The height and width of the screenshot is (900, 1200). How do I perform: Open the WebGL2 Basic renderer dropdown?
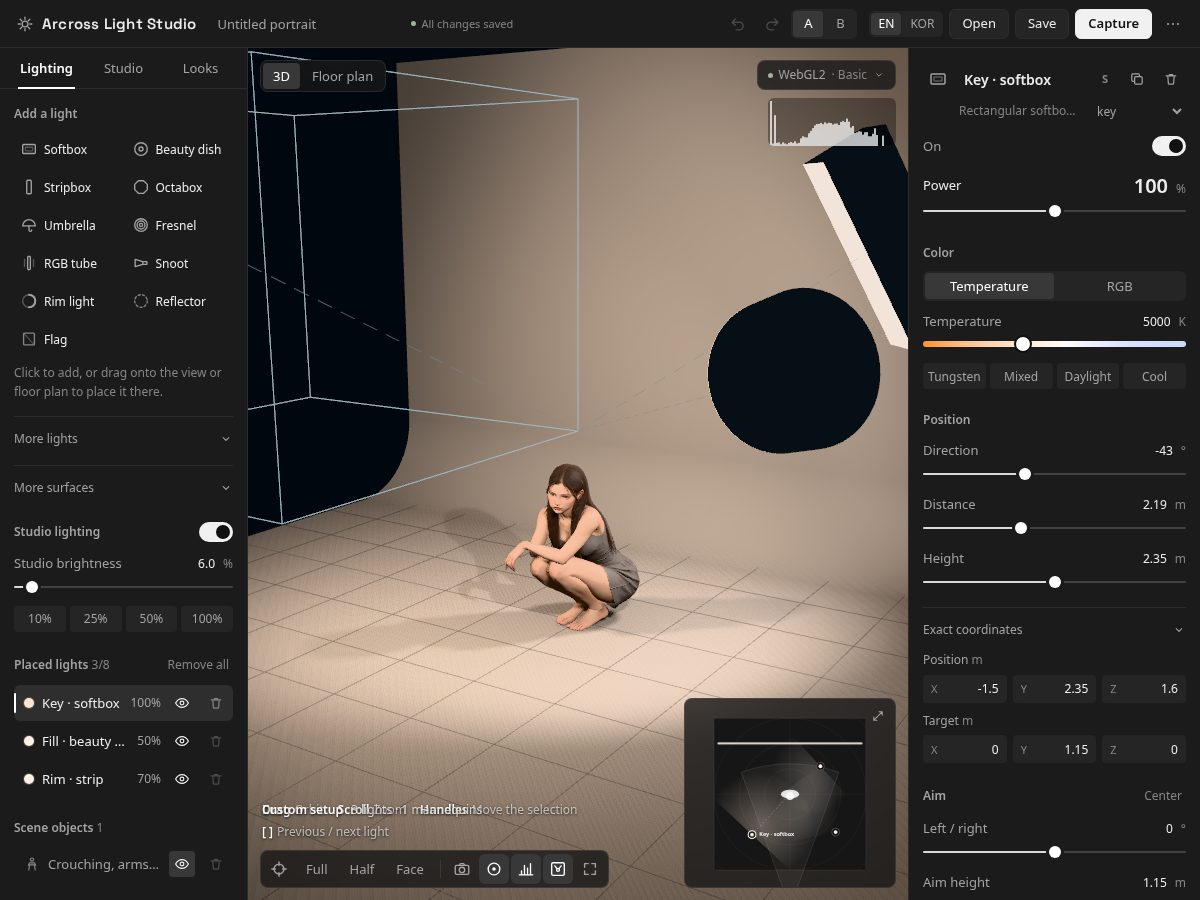(826, 75)
